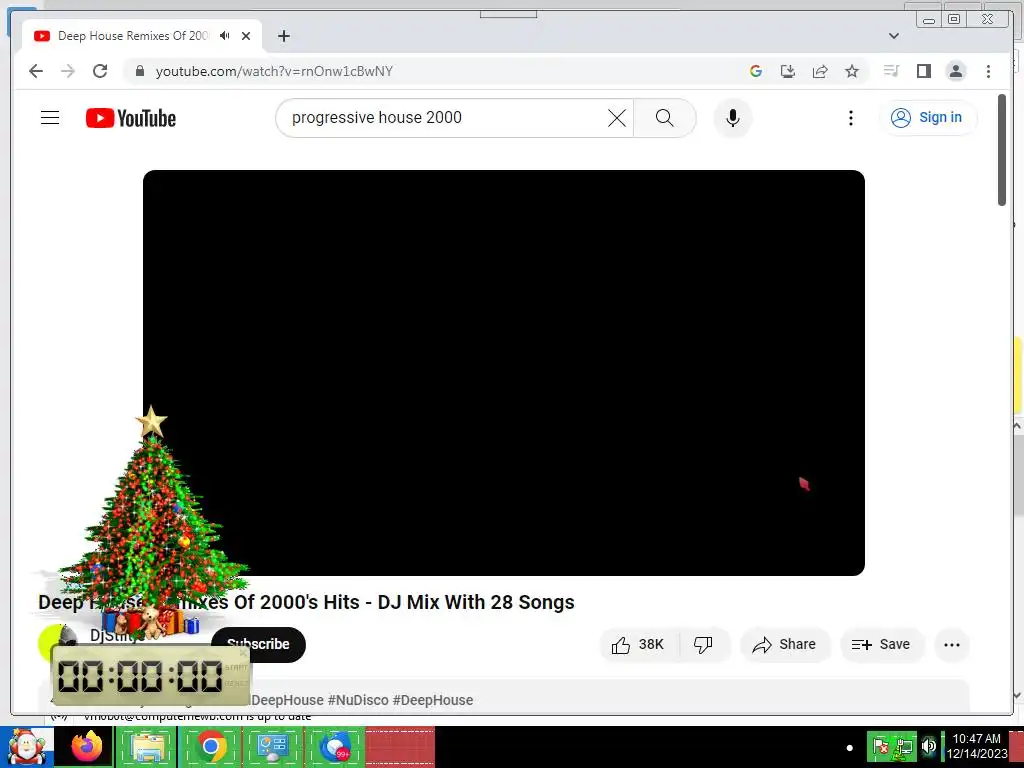The image size is (1024, 768).
Task: Open the 10:47 AM clock in tray
Action: point(976,746)
